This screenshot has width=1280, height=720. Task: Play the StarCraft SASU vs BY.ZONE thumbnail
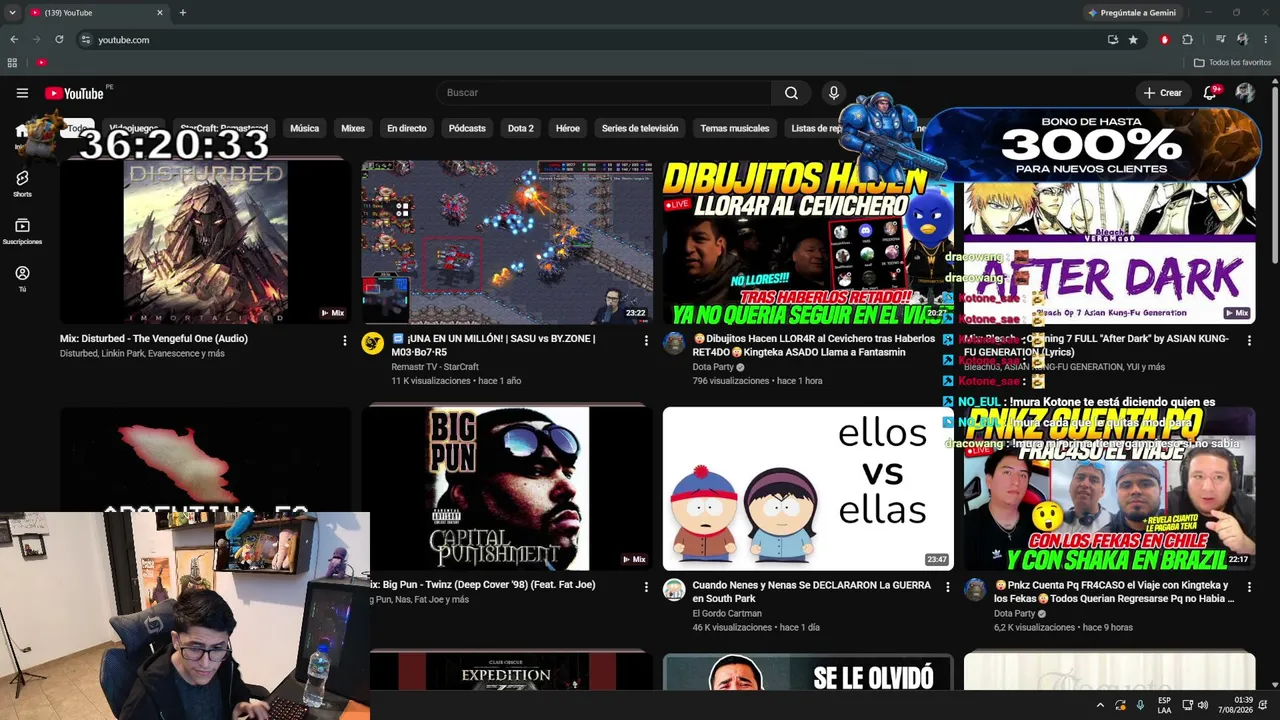pyautogui.click(x=507, y=242)
